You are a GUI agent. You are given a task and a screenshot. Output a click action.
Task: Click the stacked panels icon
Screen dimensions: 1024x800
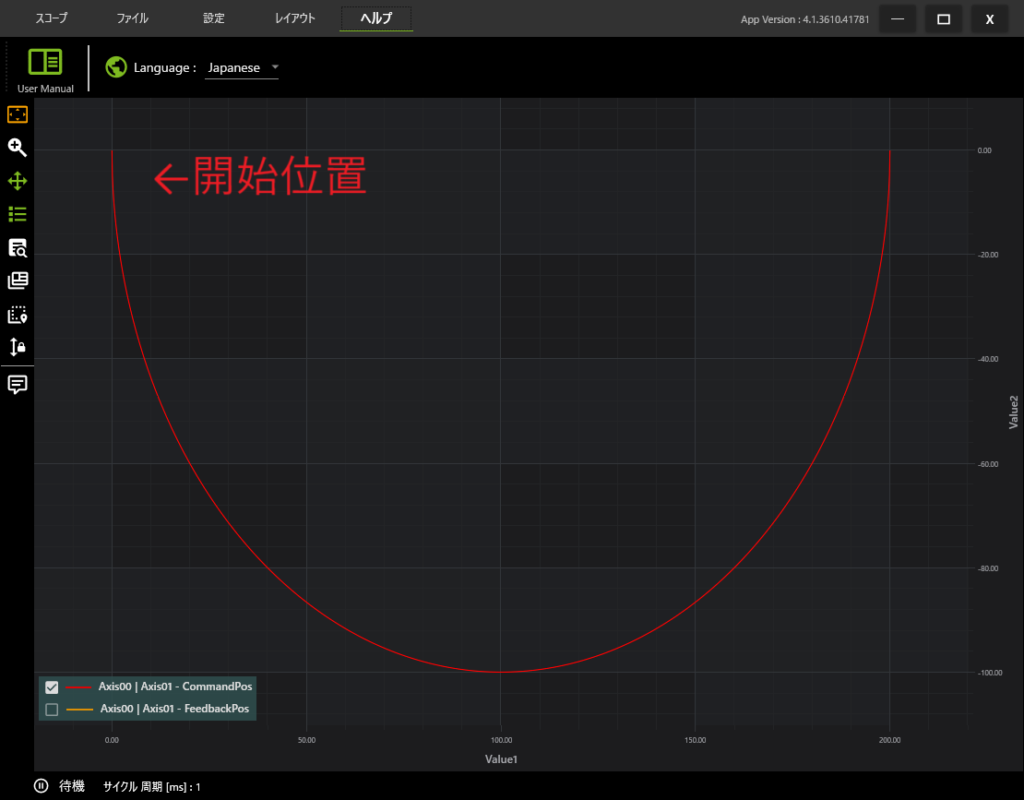coord(17,281)
